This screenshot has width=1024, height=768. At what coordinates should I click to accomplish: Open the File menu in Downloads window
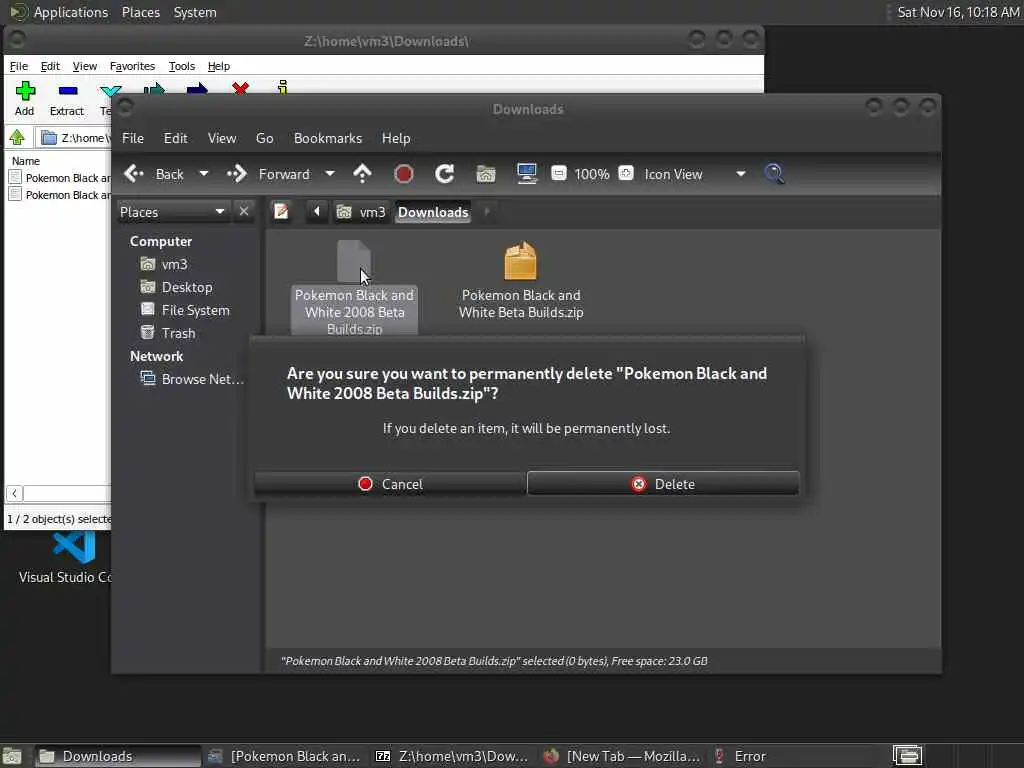click(x=133, y=138)
